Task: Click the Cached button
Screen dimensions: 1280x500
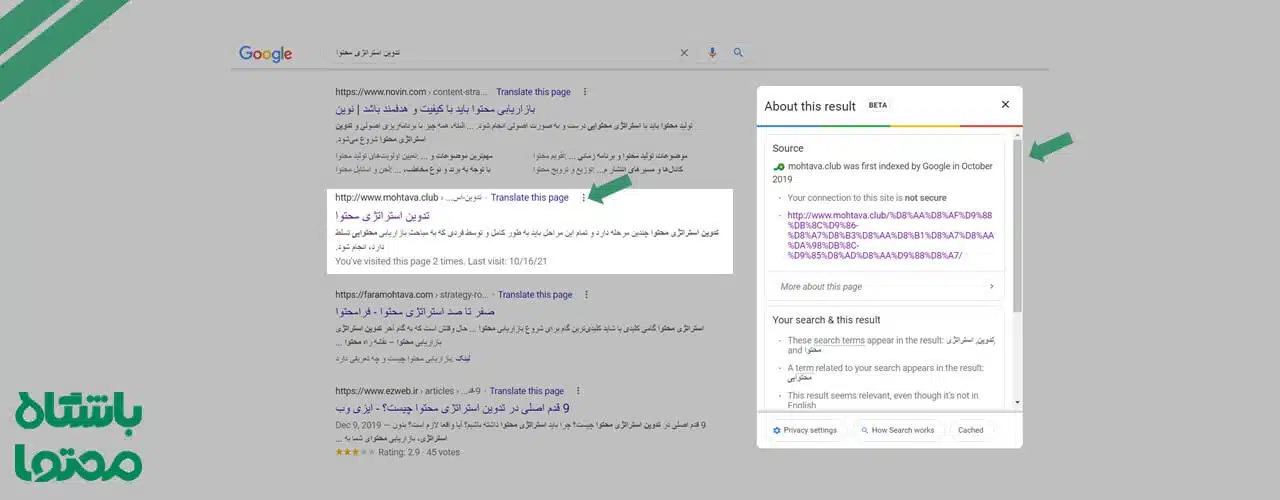Action: [x=970, y=431]
